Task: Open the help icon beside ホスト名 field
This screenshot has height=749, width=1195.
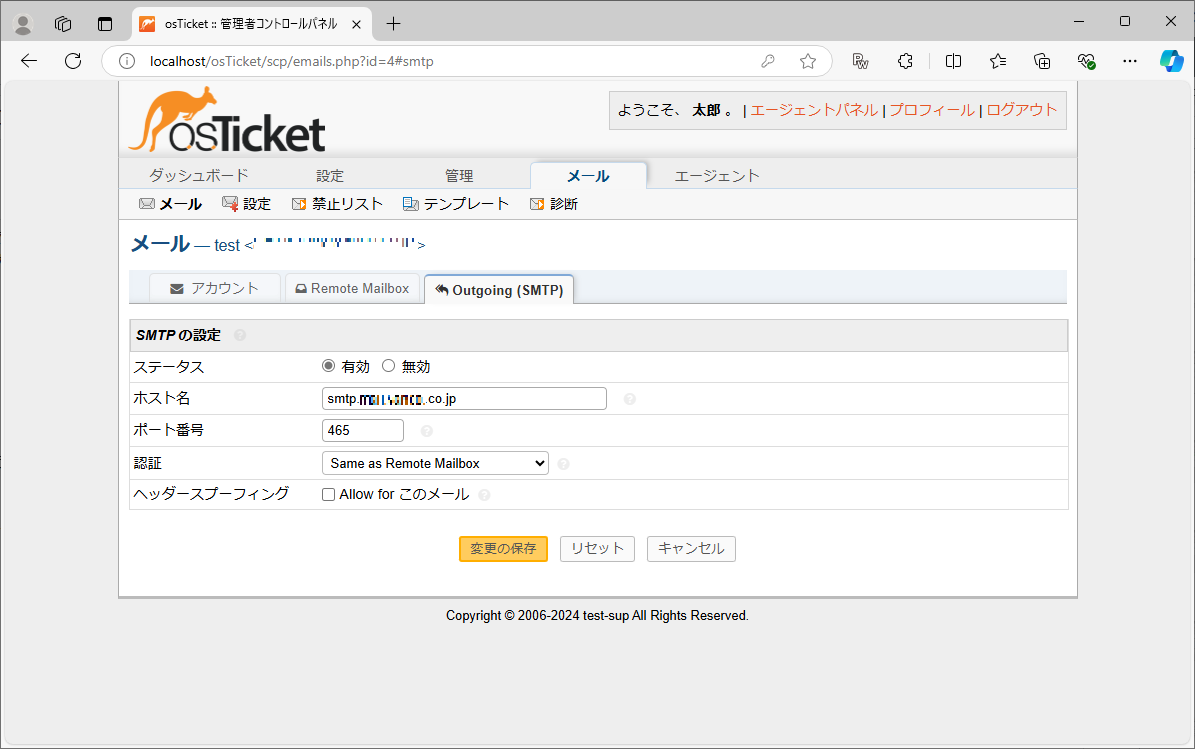Action: point(629,398)
